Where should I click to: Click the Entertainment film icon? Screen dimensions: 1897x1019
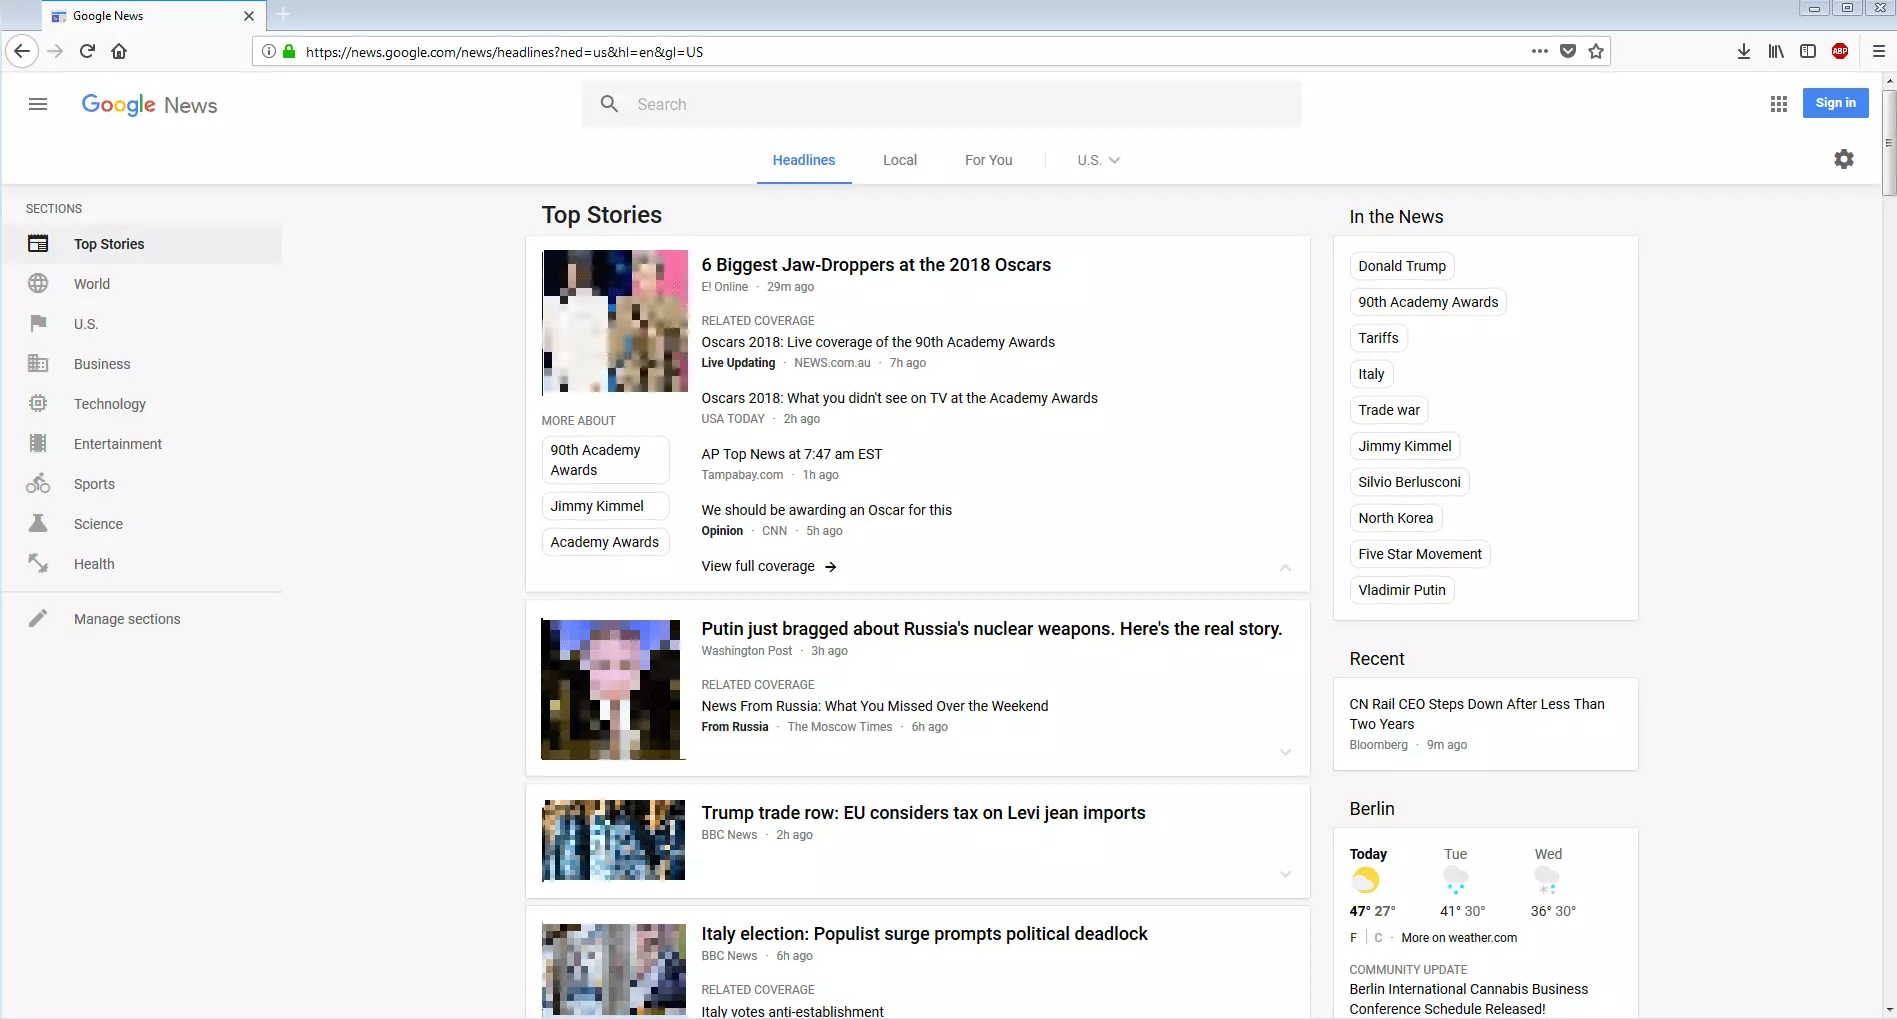click(38, 444)
